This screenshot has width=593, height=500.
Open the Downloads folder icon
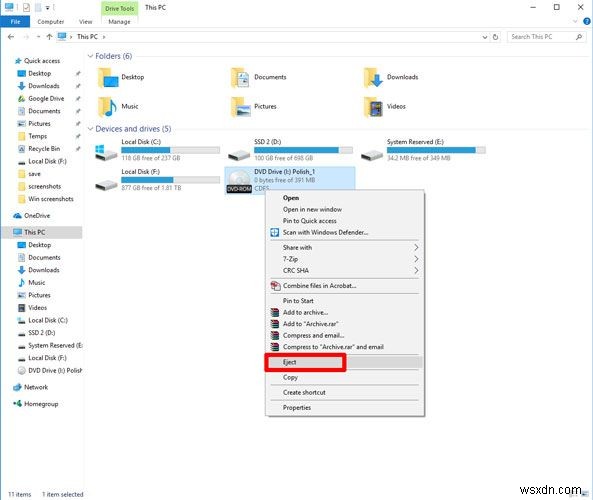(x=373, y=78)
